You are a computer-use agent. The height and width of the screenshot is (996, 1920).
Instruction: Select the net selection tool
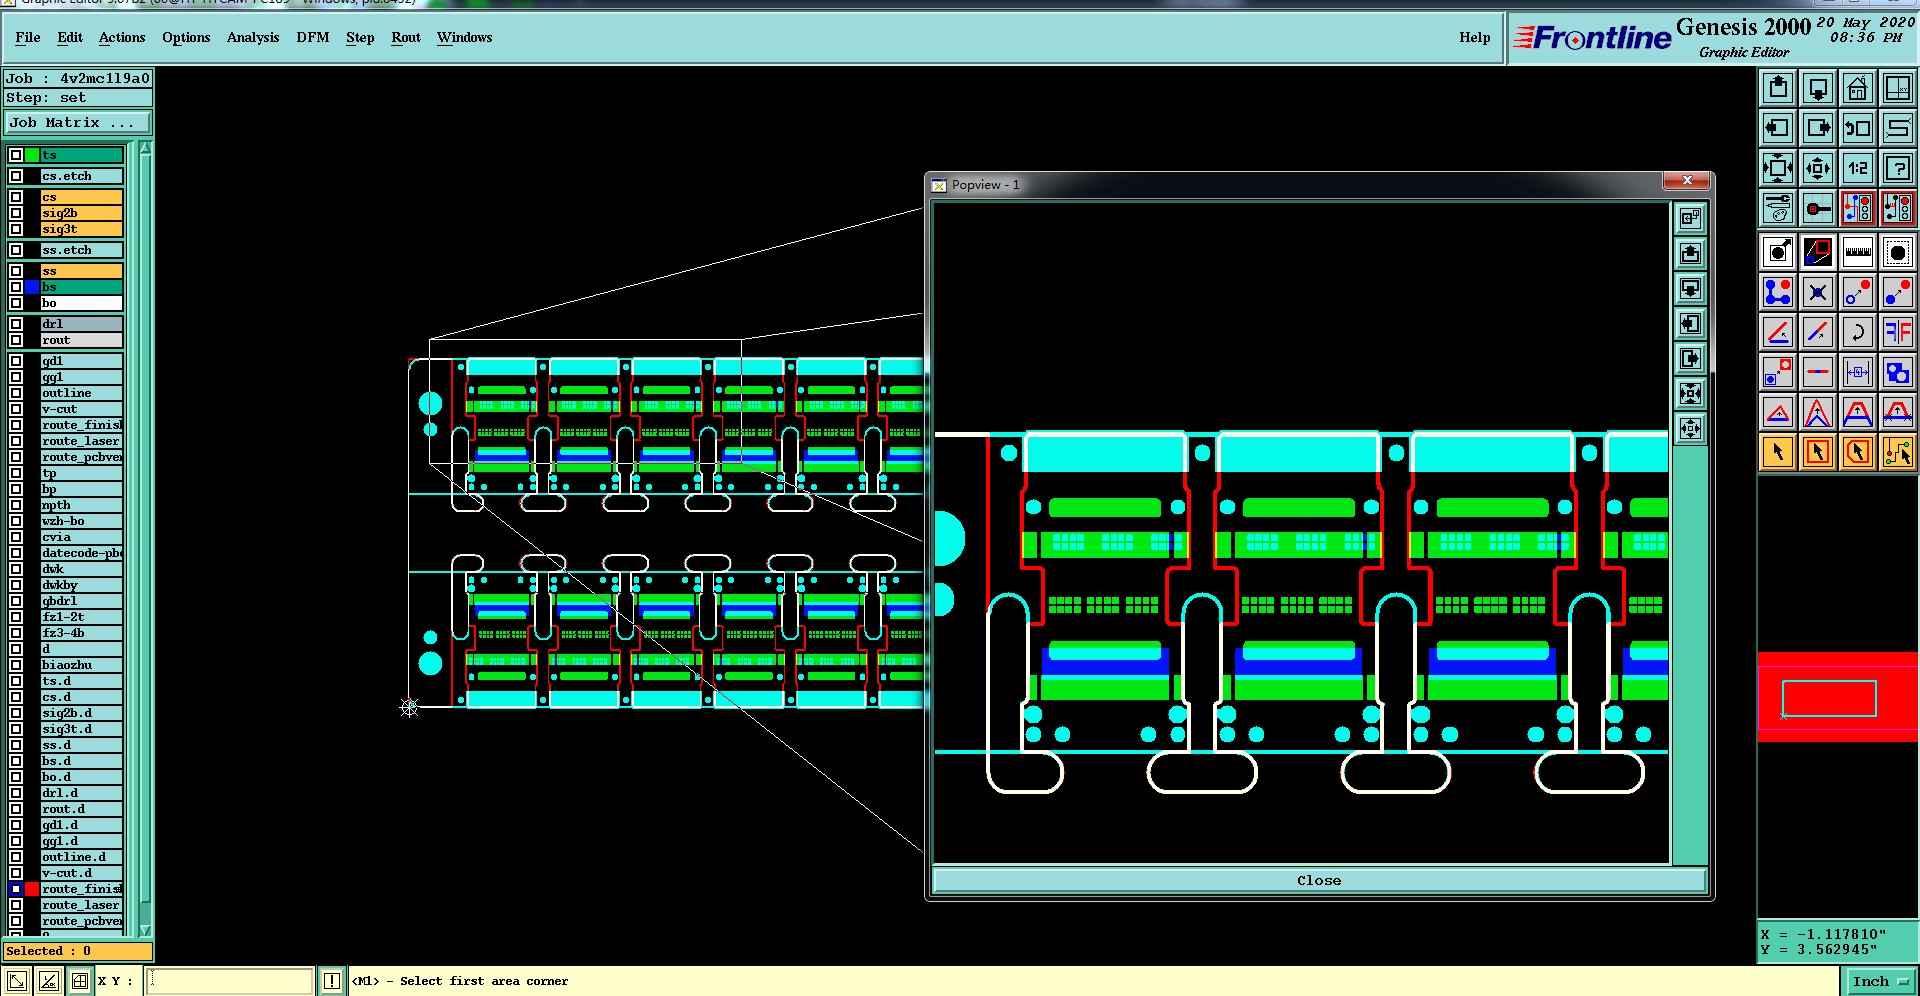(1898, 452)
